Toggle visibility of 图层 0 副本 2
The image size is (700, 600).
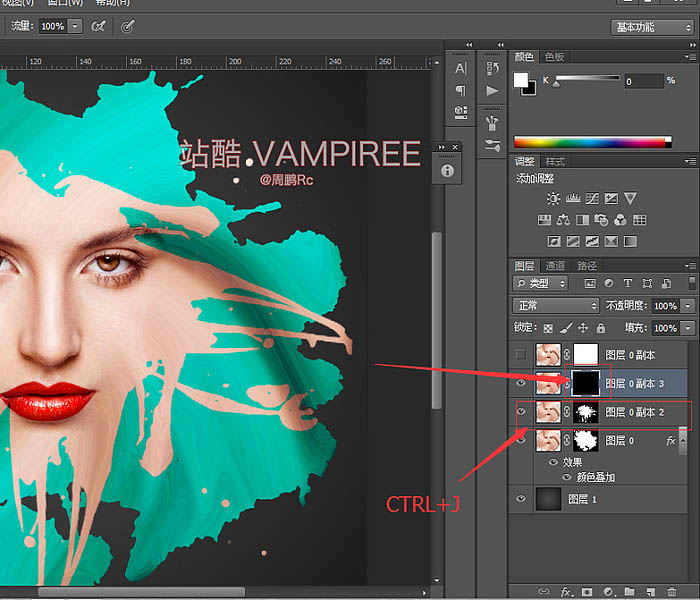click(x=519, y=411)
